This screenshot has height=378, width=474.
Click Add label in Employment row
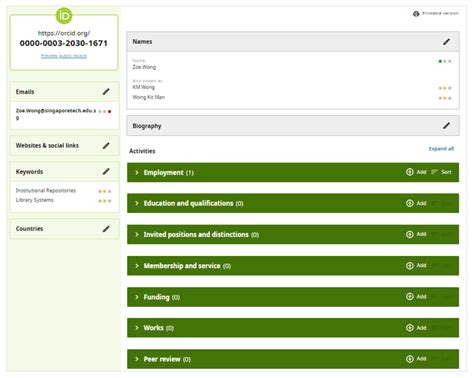coord(421,172)
